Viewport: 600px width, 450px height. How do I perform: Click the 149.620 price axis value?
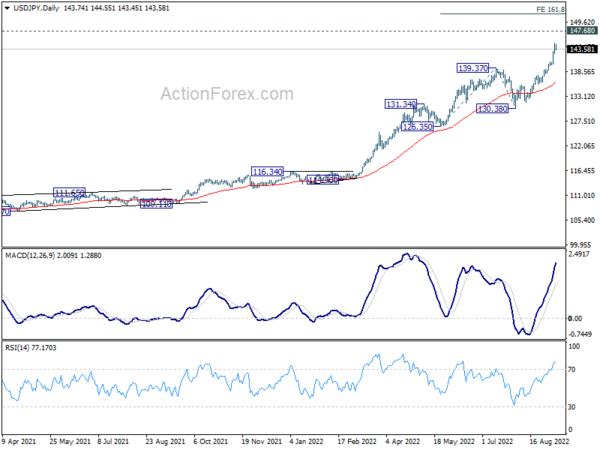click(582, 22)
